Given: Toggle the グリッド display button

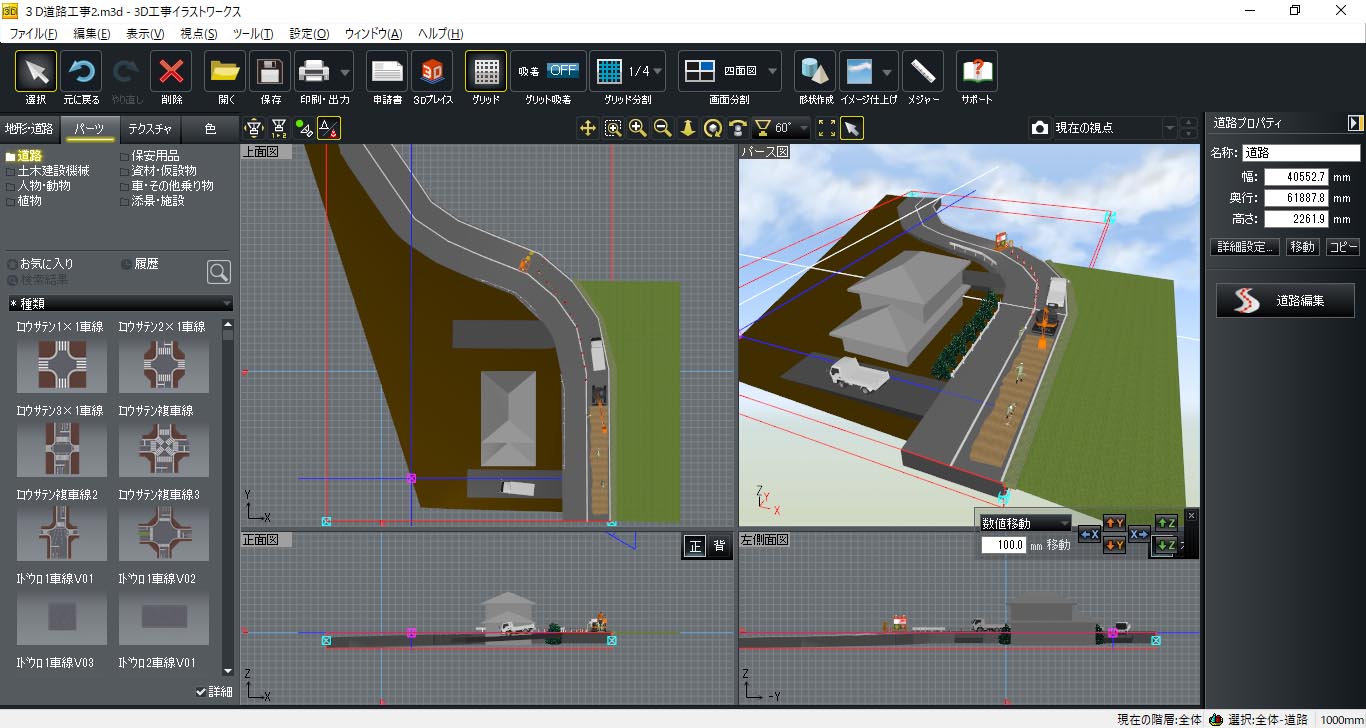Looking at the screenshot, I should pos(486,71).
